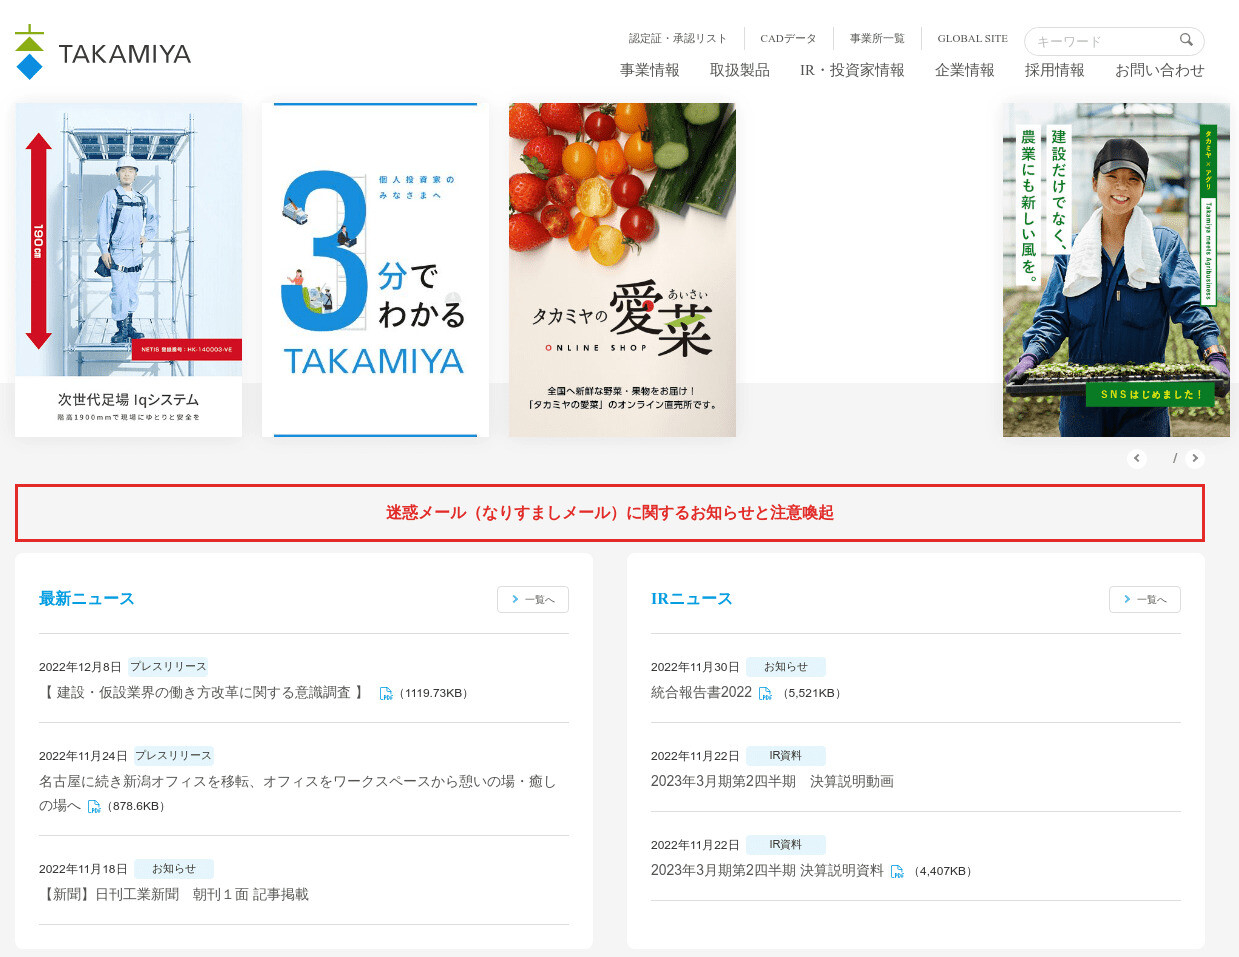Open 決算説明資料 link
The height and width of the screenshot is (957, 1239).
(x=767, y=870)
